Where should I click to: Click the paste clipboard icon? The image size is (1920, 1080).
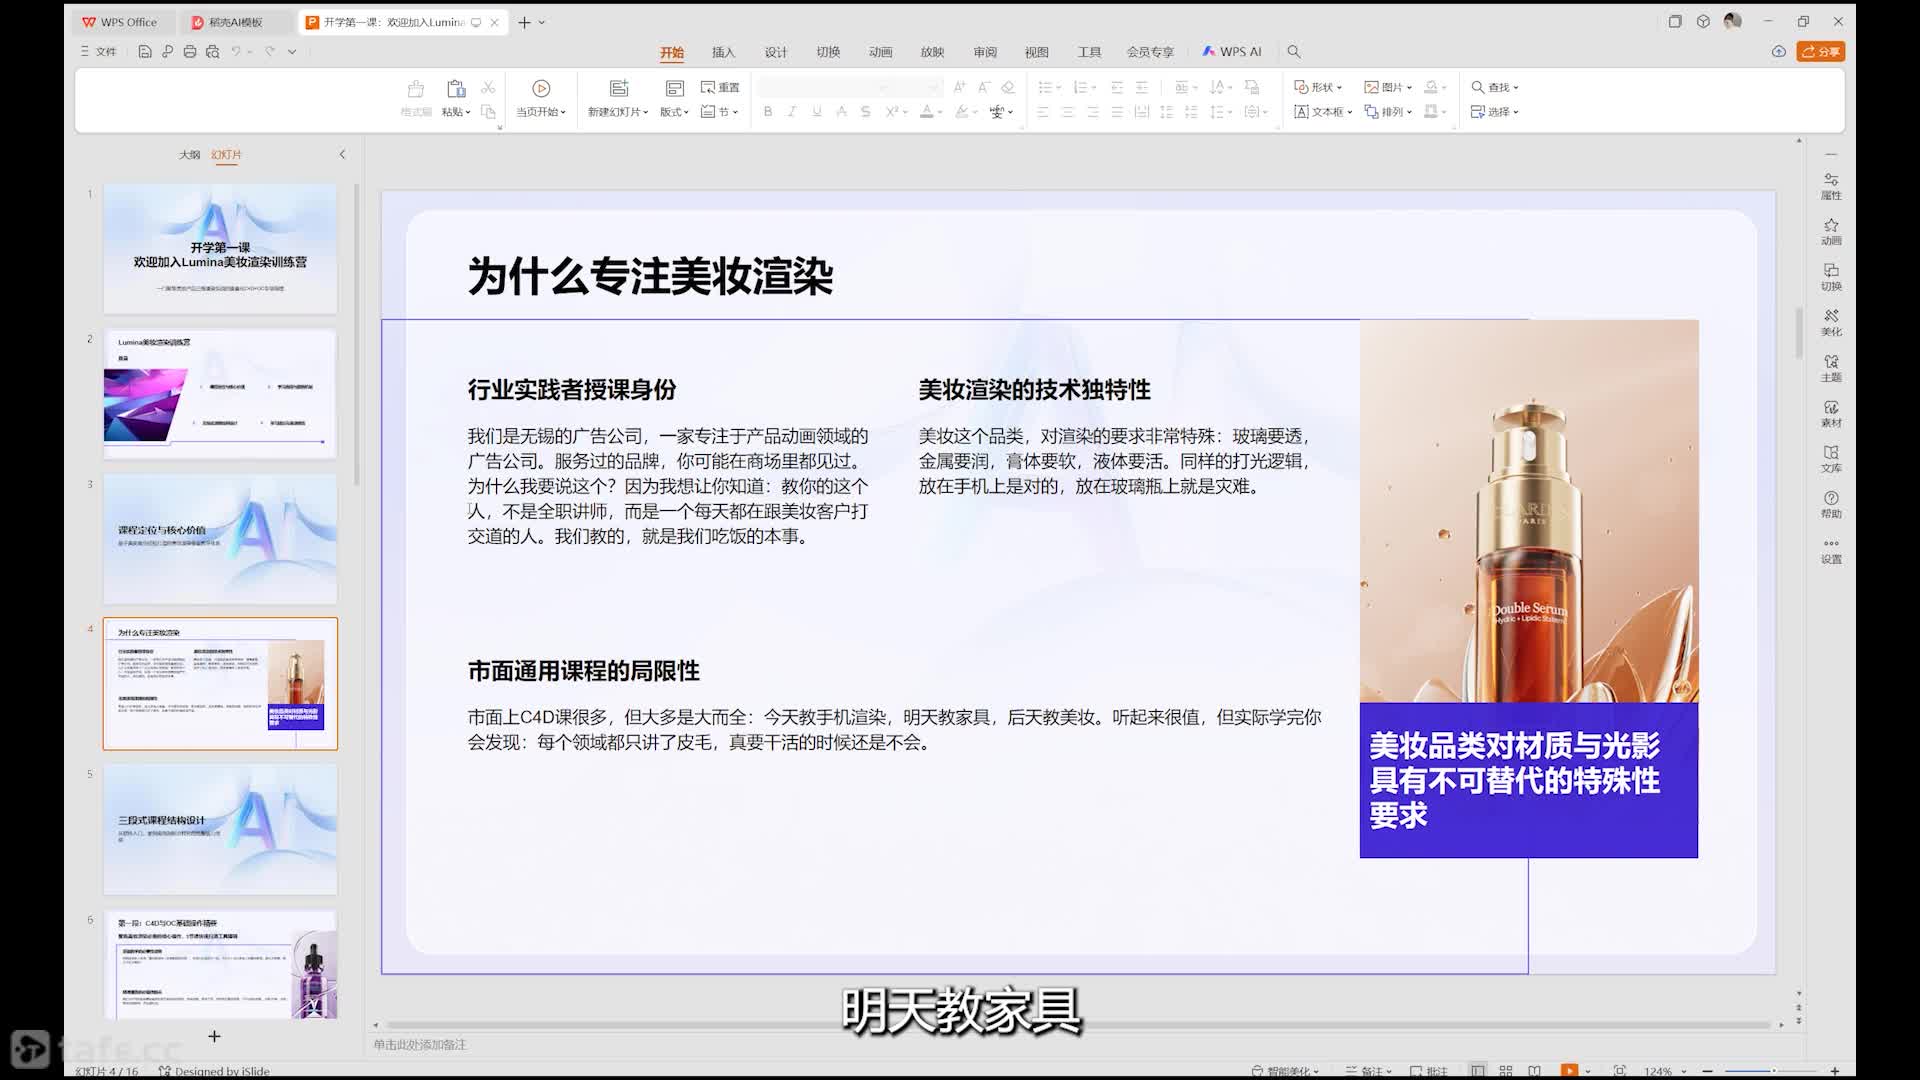pyautogui.click(x=456, y=88)
